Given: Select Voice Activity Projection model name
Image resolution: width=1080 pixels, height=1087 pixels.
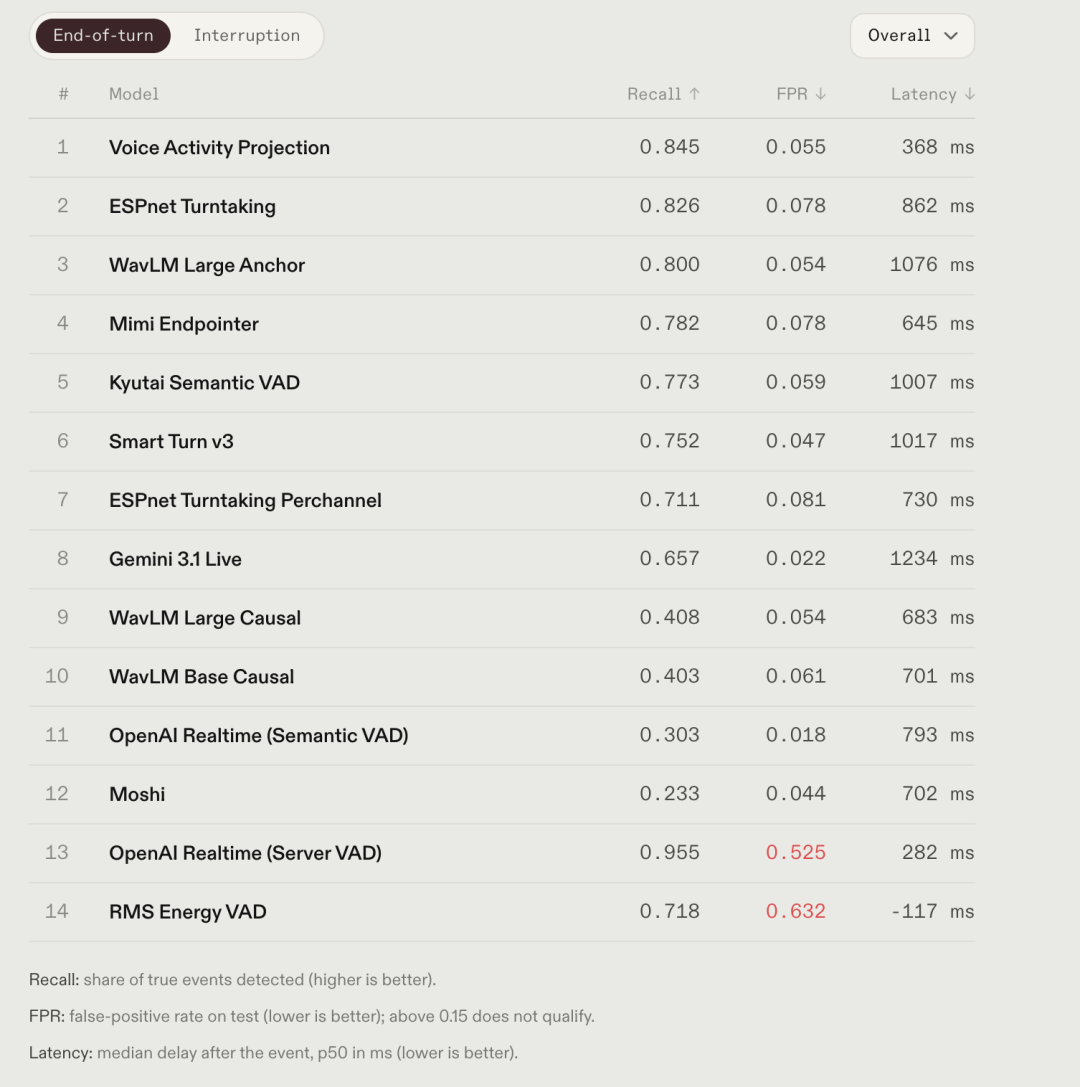Looking at the screenshot, I should click(219, 148).
